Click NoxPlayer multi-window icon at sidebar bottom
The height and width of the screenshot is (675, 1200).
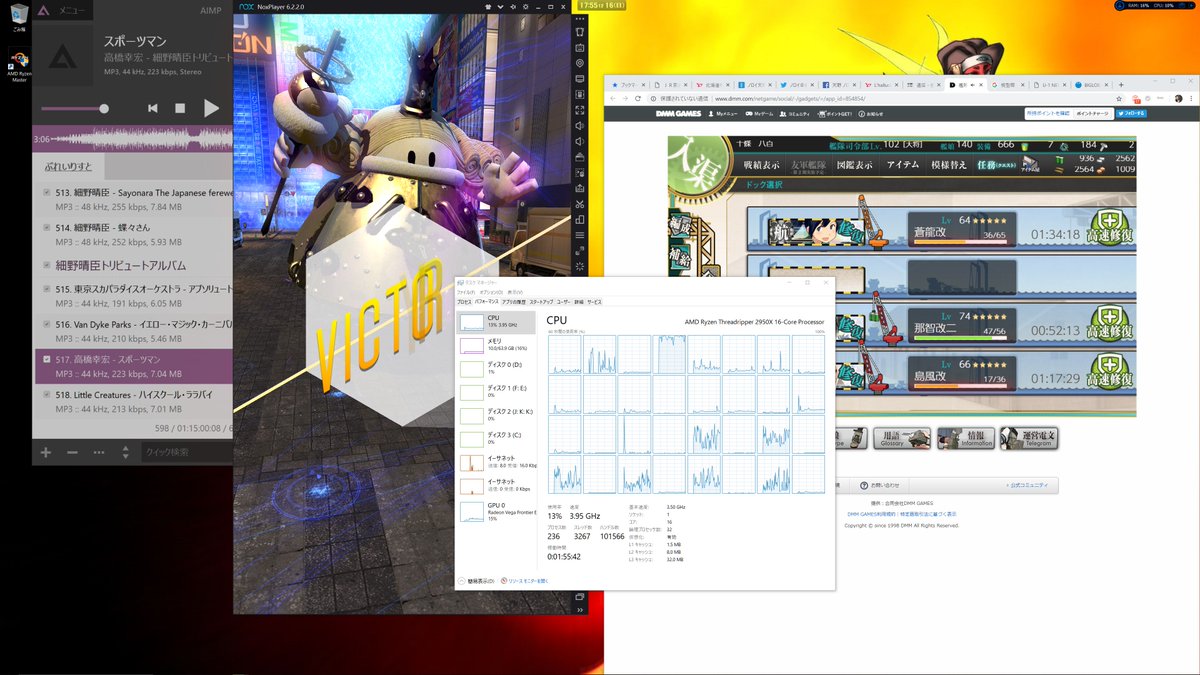click(580, 597)
